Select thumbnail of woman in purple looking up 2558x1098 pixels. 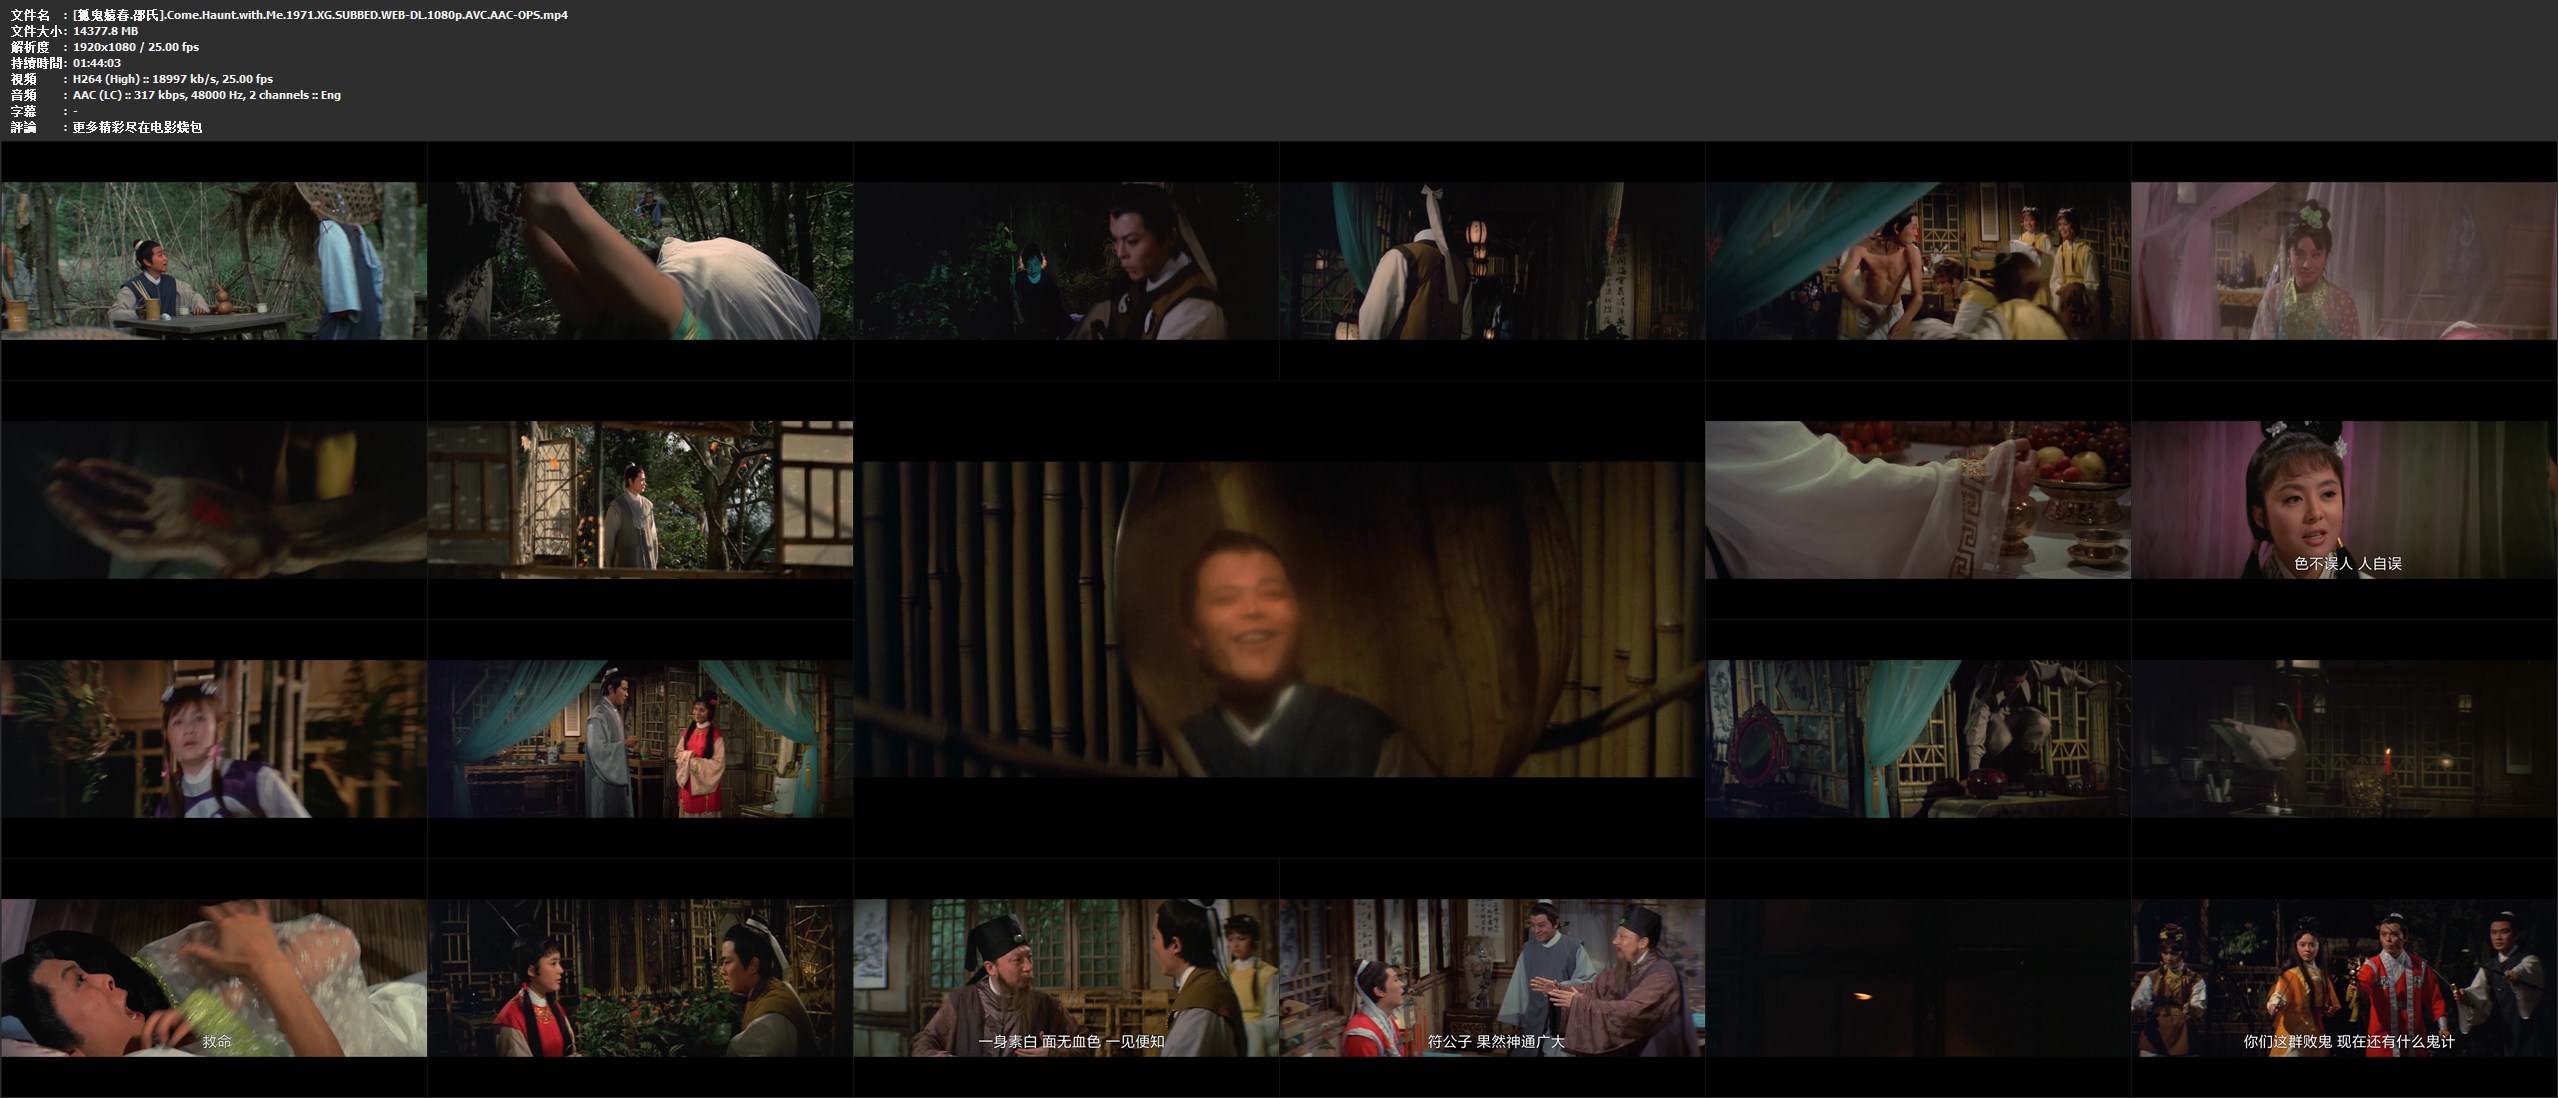tap(213, 738)
